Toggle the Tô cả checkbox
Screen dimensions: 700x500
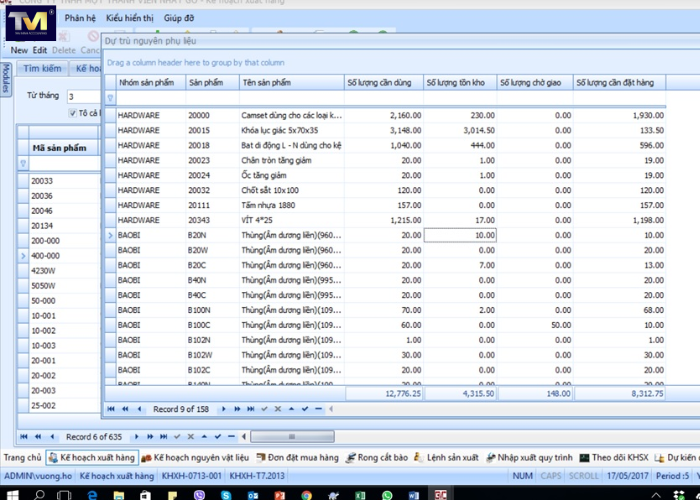(73, 113)
